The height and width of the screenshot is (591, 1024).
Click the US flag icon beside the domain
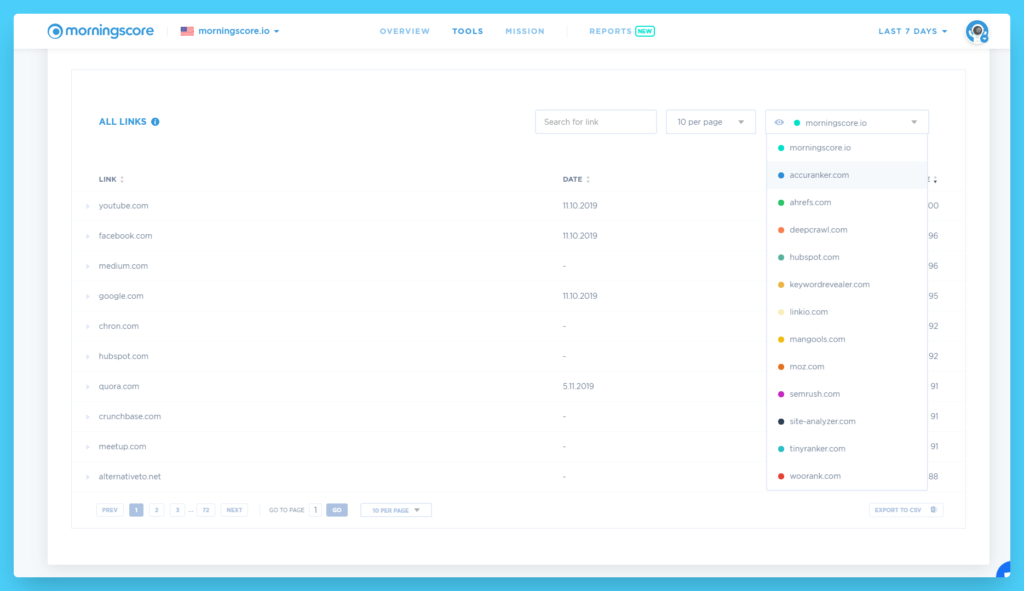pos(187,31)
